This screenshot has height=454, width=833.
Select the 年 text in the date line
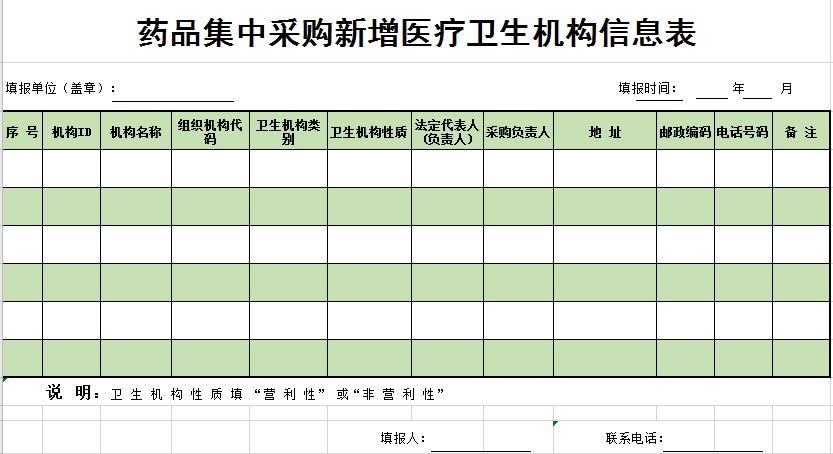pos(738,88)
